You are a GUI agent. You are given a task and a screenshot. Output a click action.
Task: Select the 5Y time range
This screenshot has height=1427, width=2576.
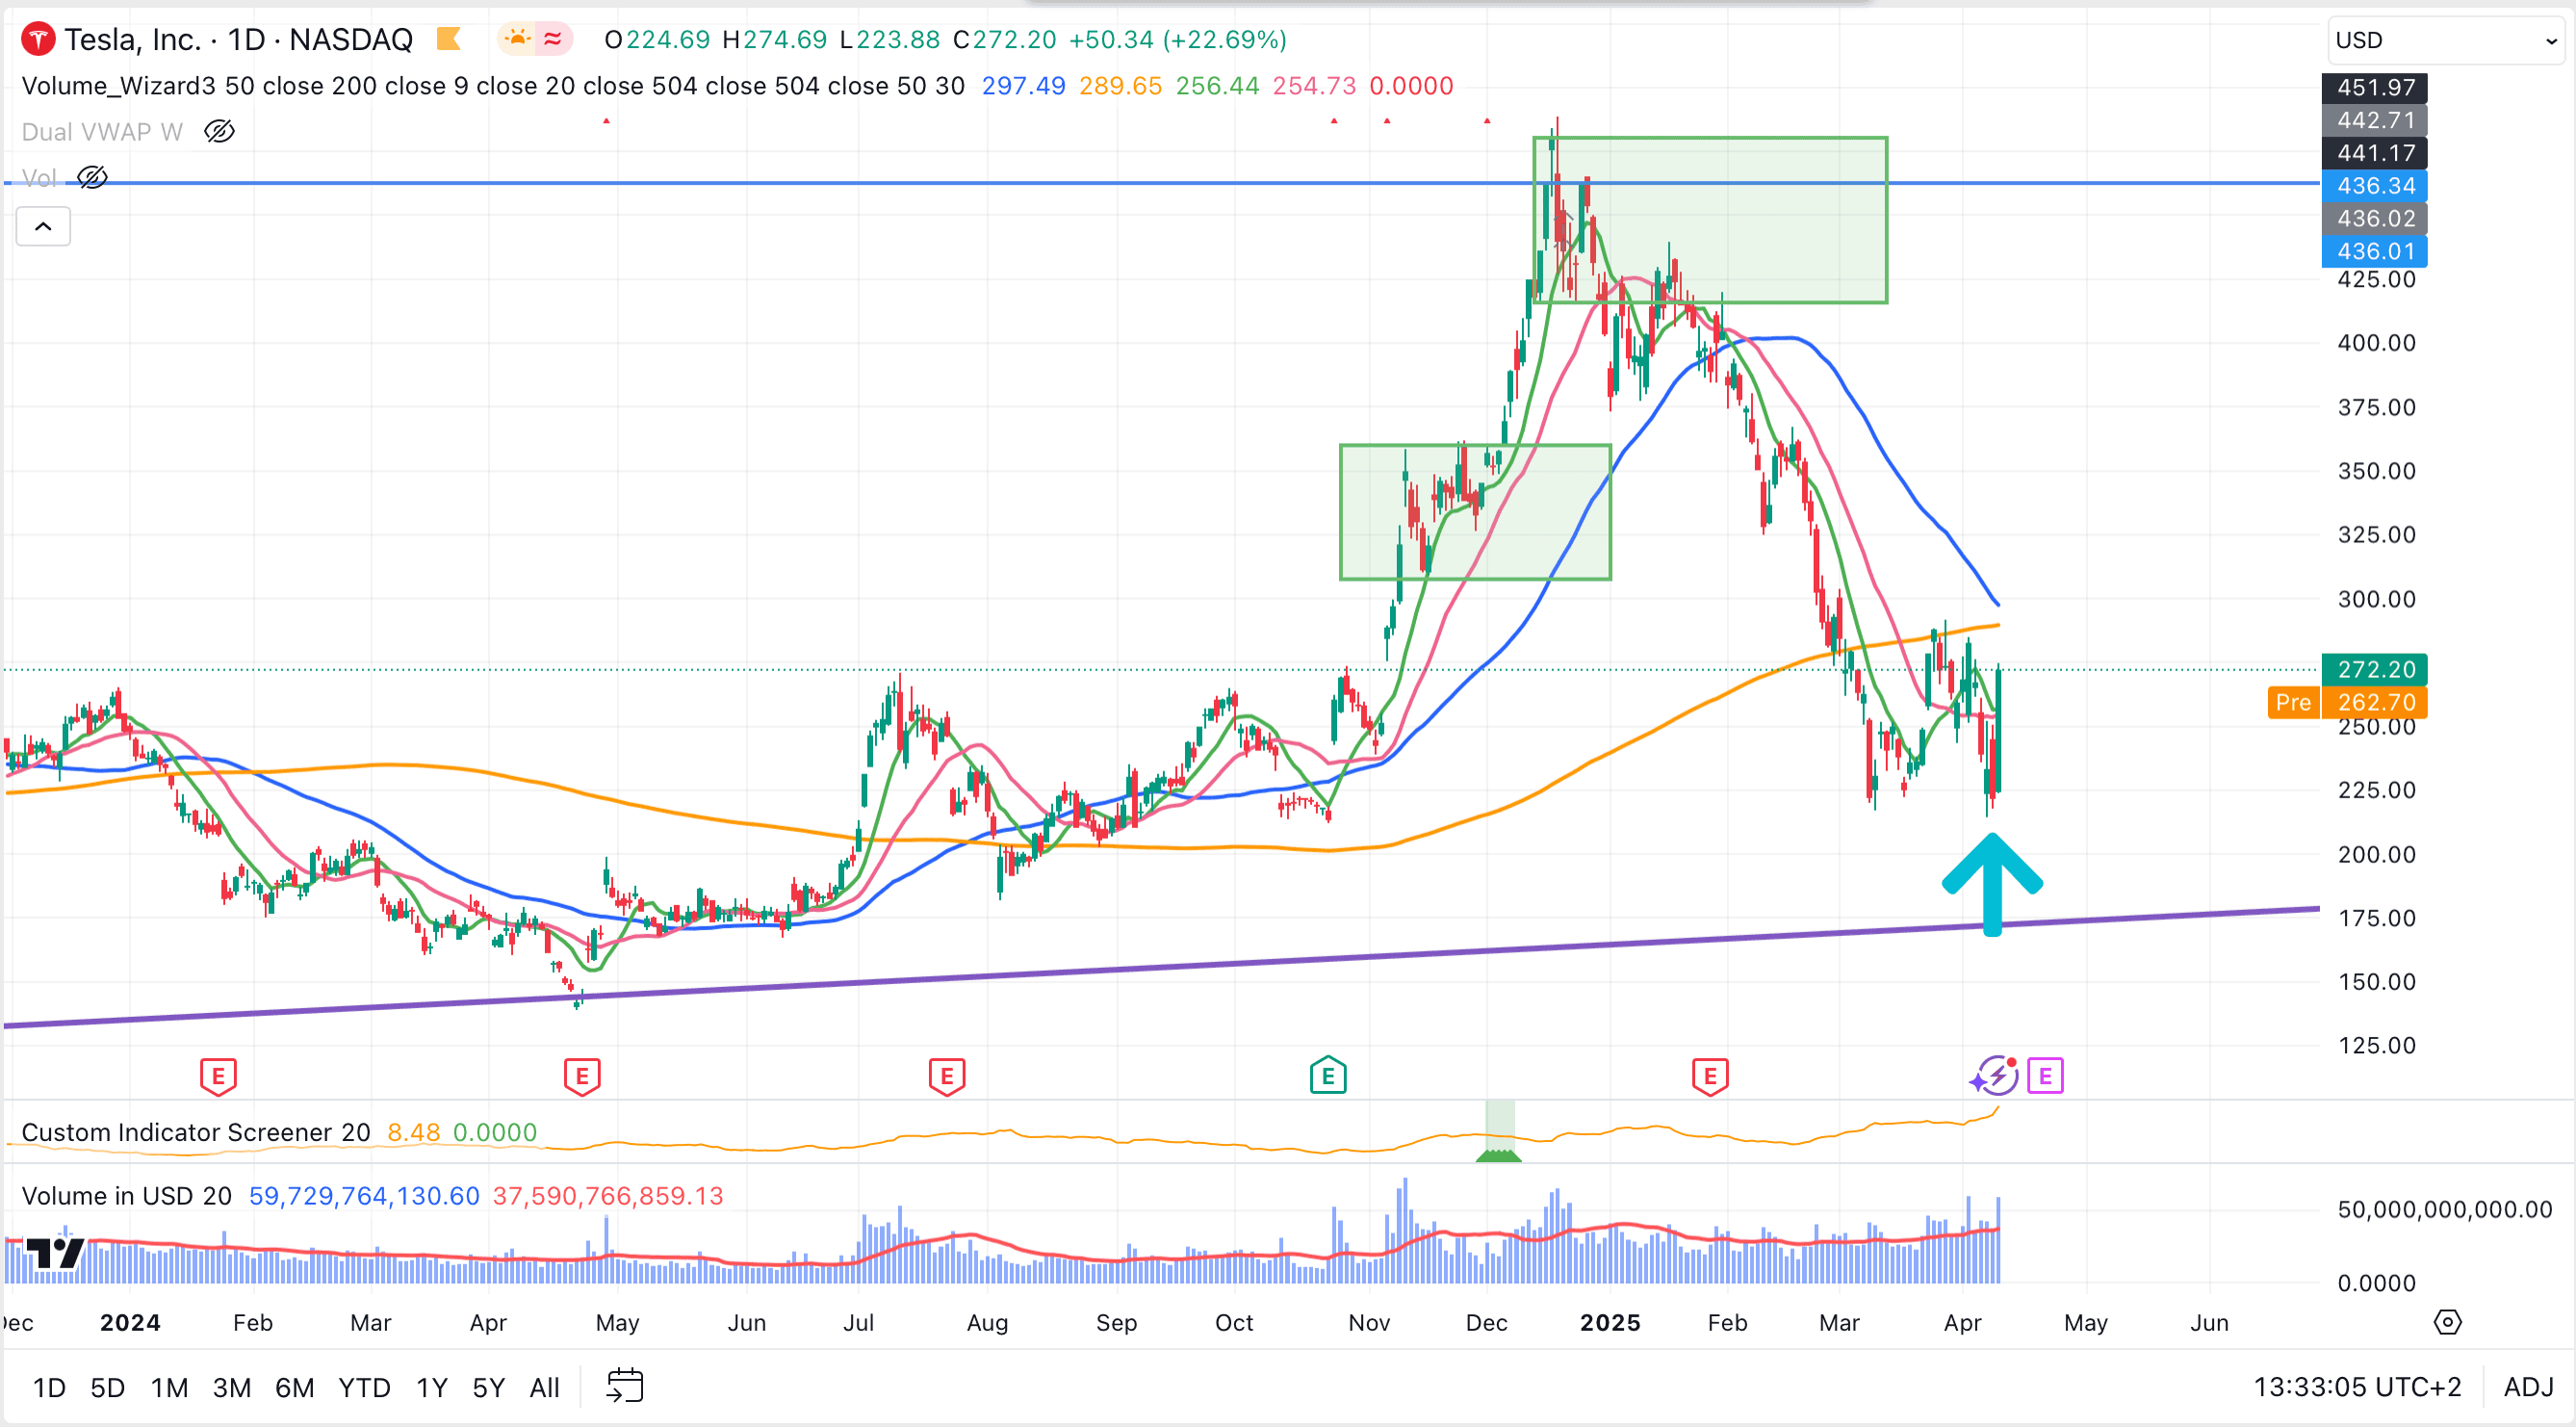[x=488, y=1388]
